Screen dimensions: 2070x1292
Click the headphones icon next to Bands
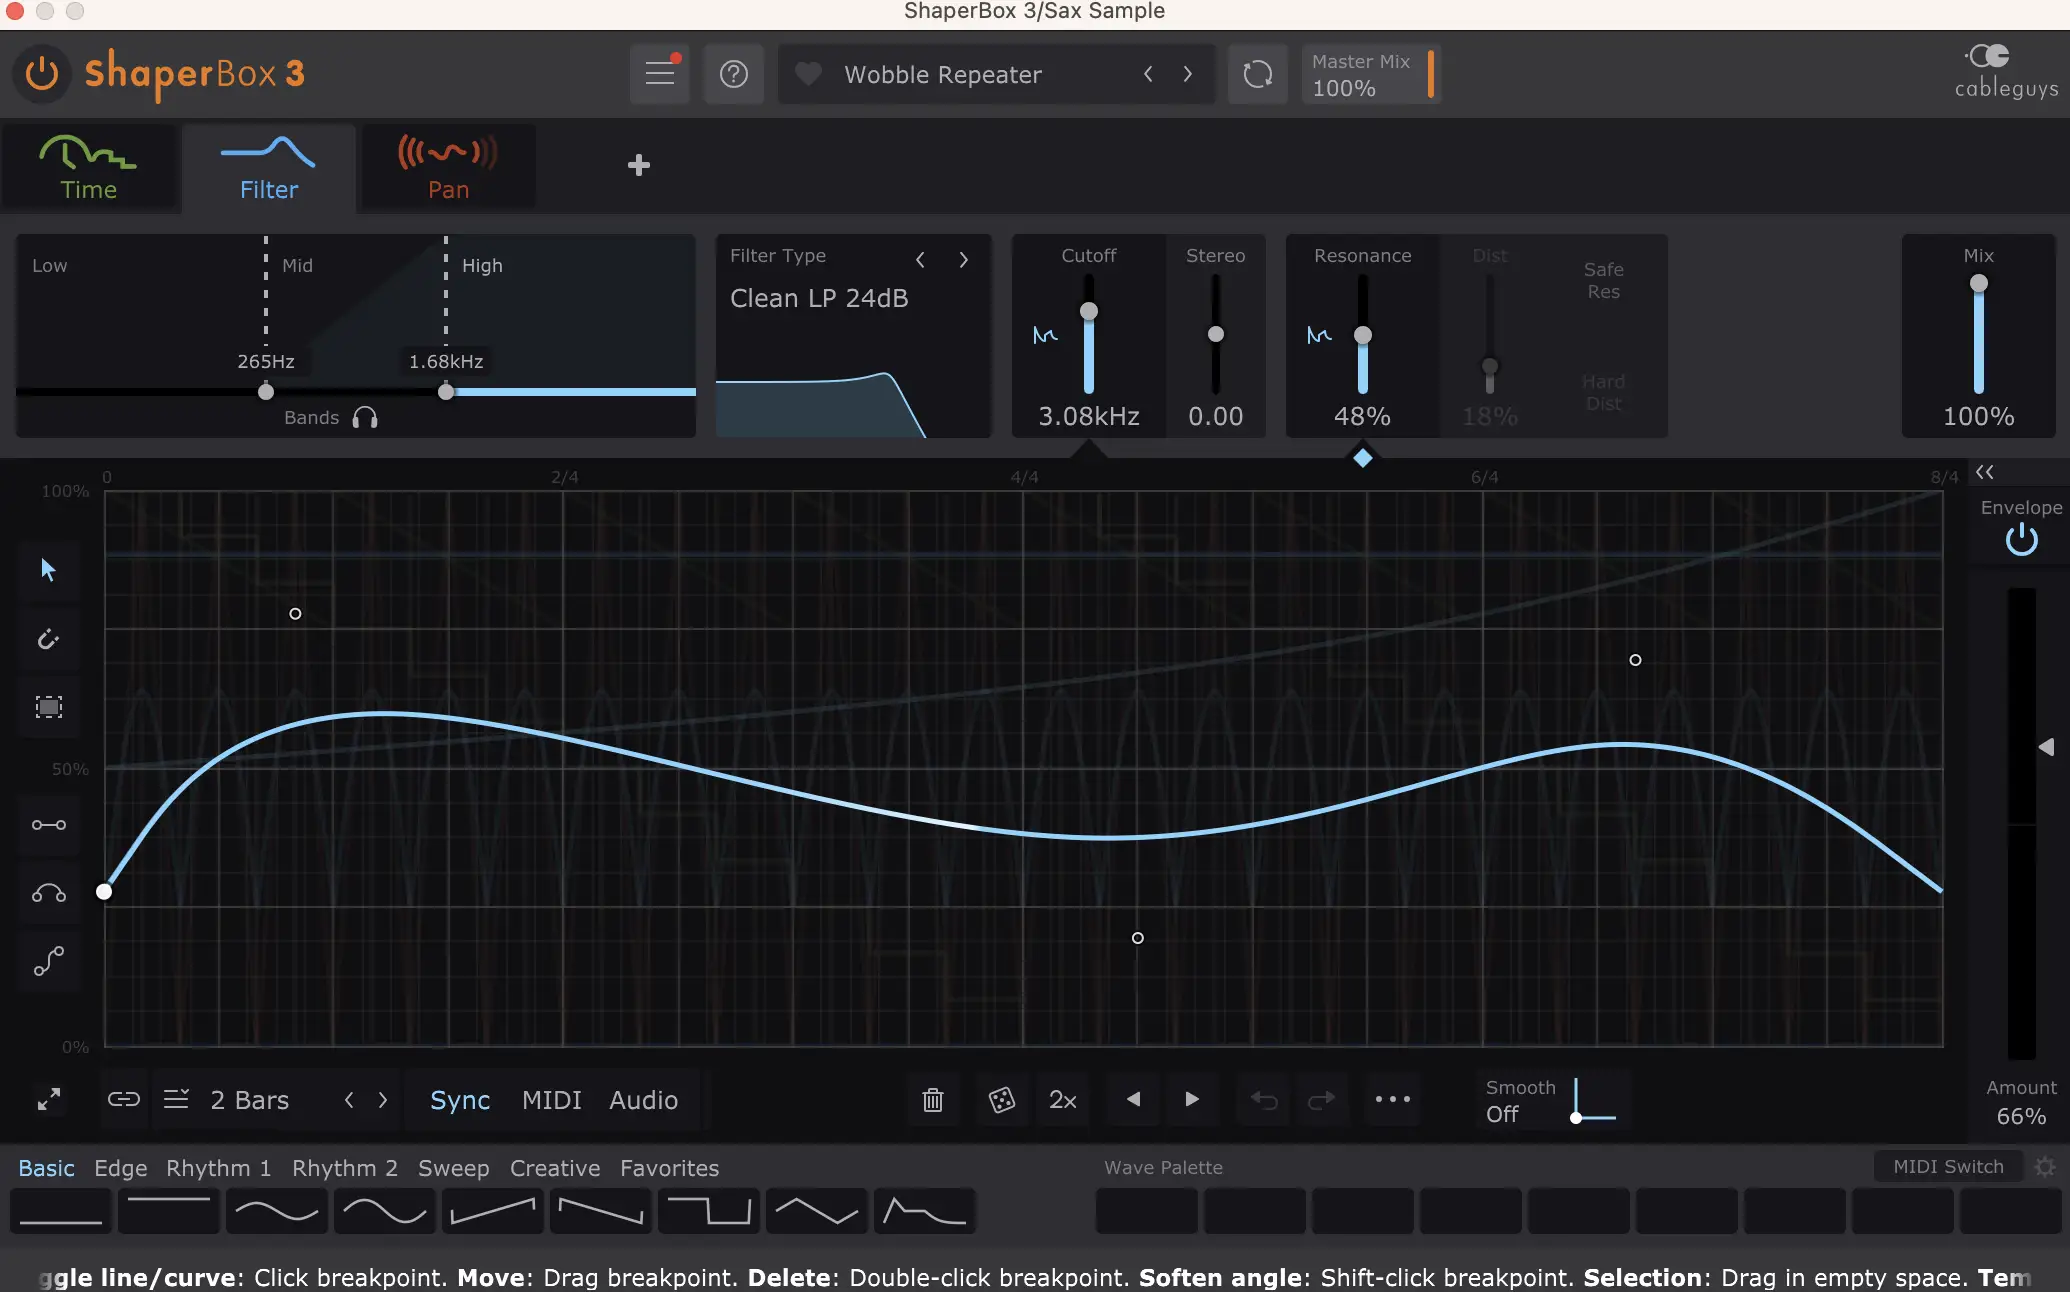click(365, 418)
